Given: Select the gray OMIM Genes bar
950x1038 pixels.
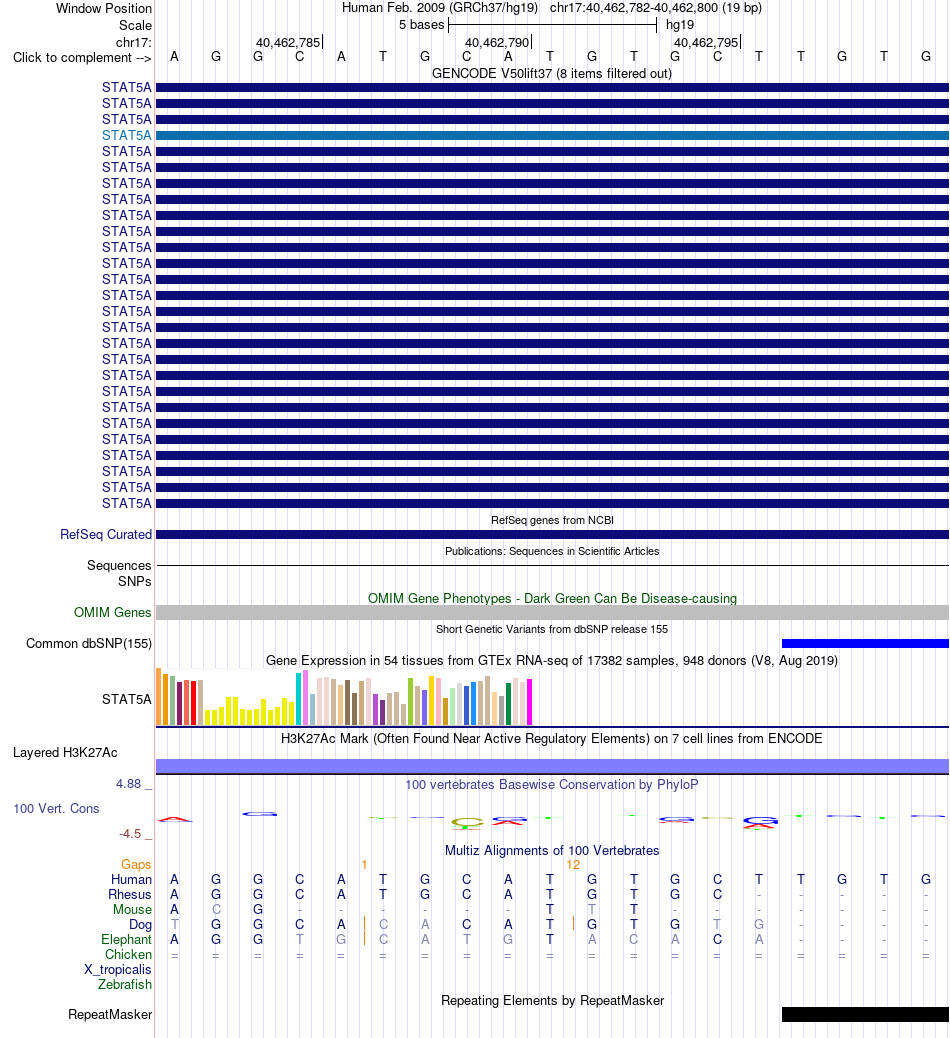Looking at the screenshot, I should [552, 612].
